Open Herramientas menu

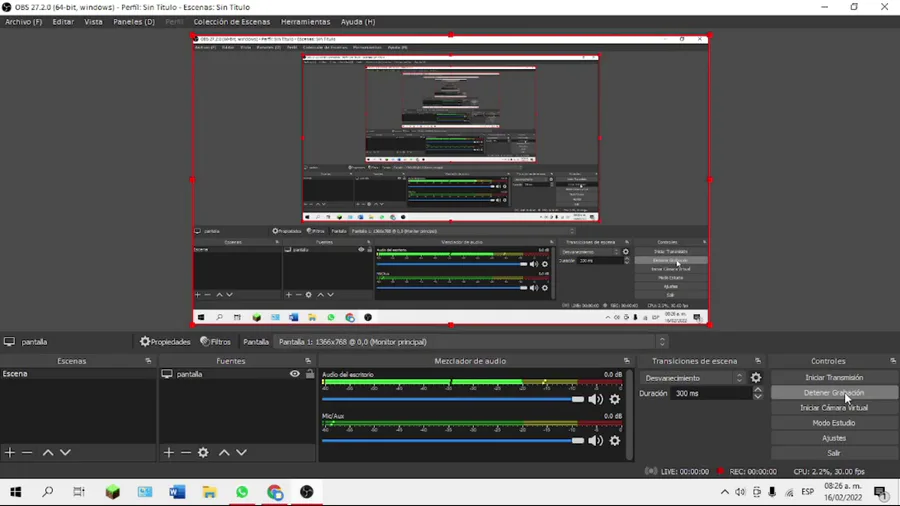[x=305, y=22]
